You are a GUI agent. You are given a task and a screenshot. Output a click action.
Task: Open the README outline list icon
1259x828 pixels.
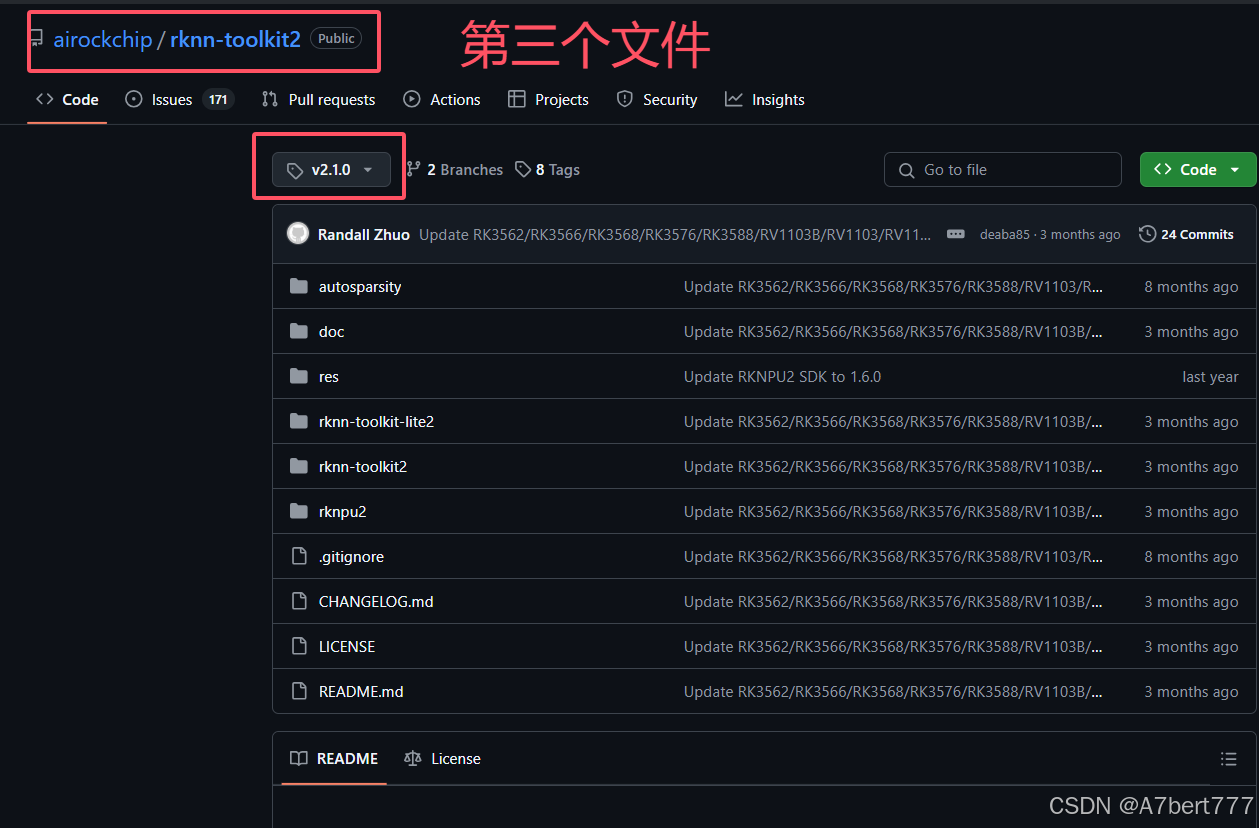(1229, 759)
